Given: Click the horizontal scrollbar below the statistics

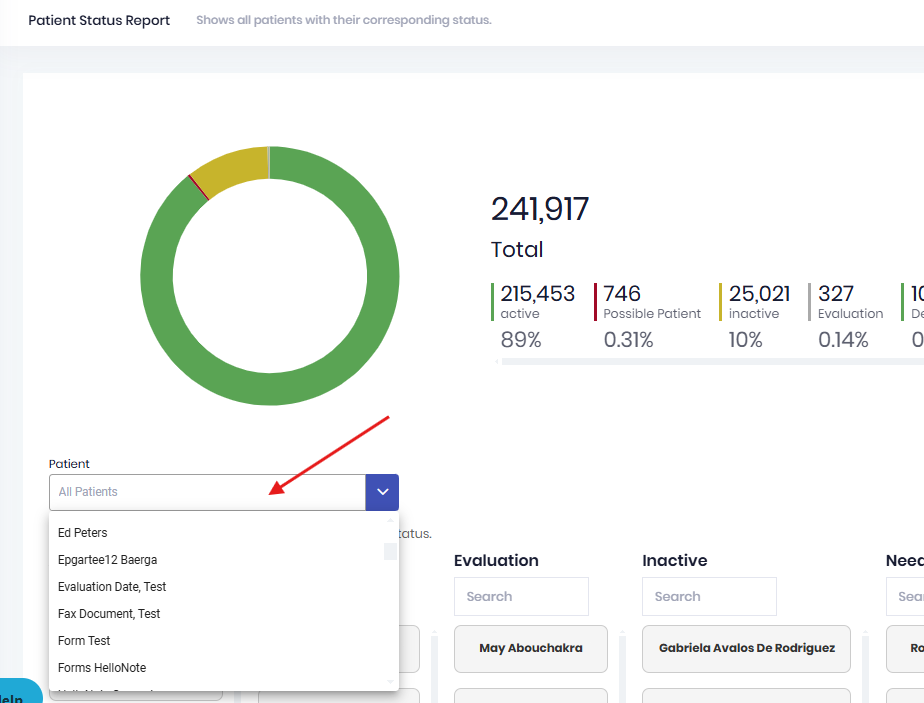Looking at the screenshot, I should [x=700, y=361].
